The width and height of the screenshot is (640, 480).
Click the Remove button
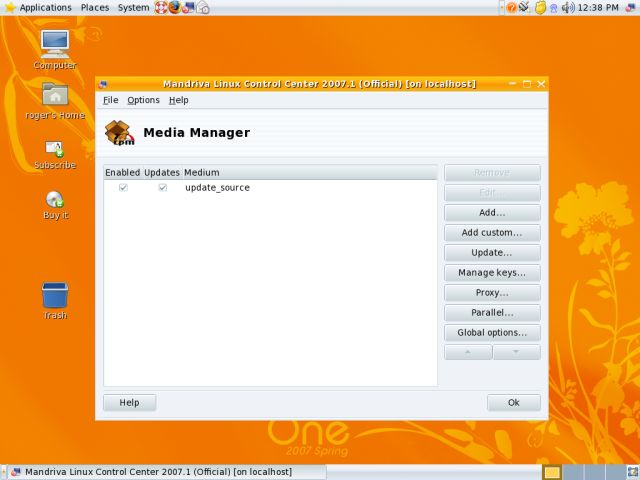(492, 173)
